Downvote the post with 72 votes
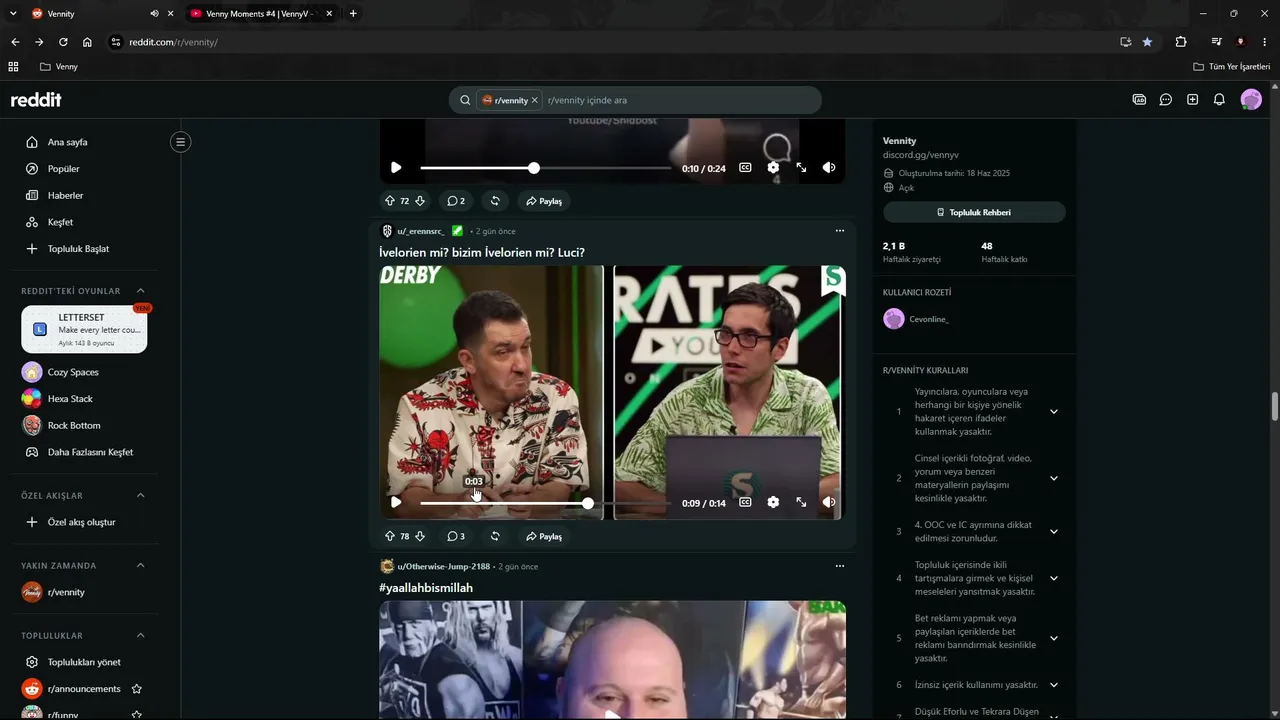Image resolution: width=1280 pixels, height=720 pixels. pyautogui.click(x=420, y=201)
